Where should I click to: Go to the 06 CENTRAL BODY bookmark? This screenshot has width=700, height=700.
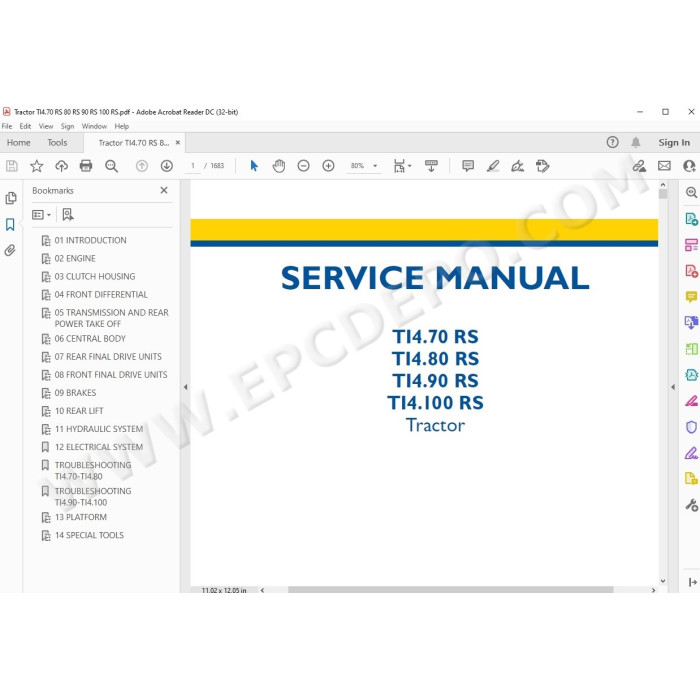pos(90,338)
